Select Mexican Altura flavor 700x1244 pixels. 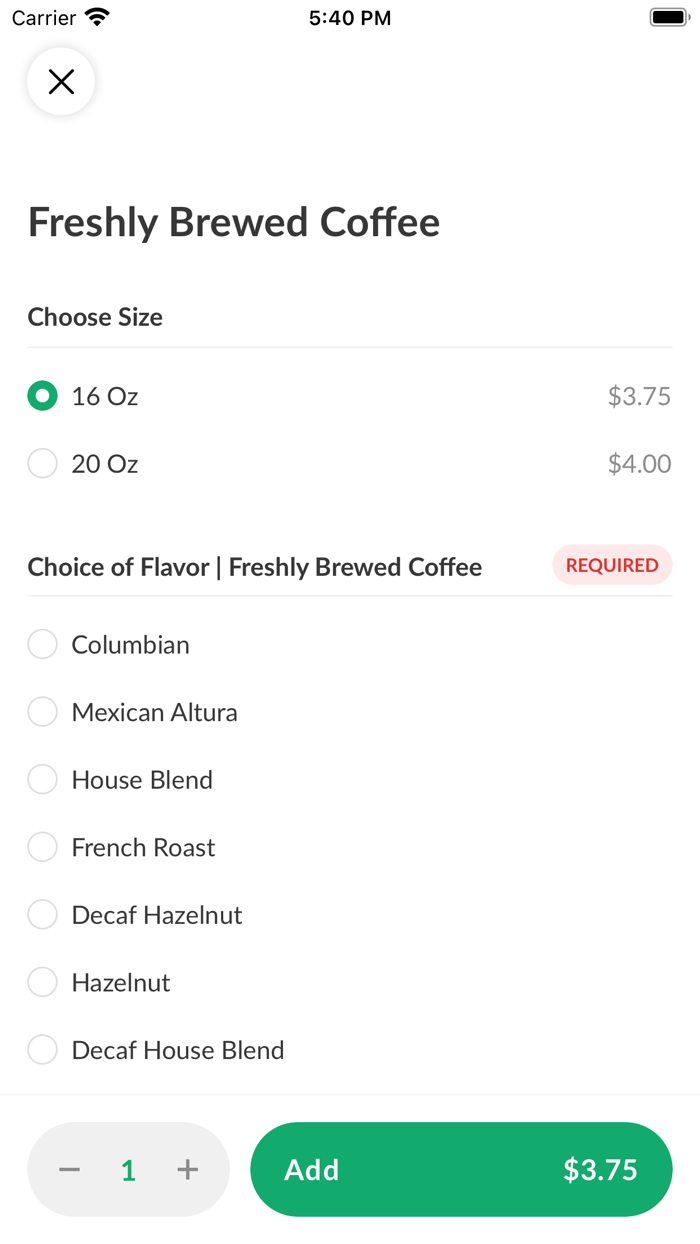point(42,712)
